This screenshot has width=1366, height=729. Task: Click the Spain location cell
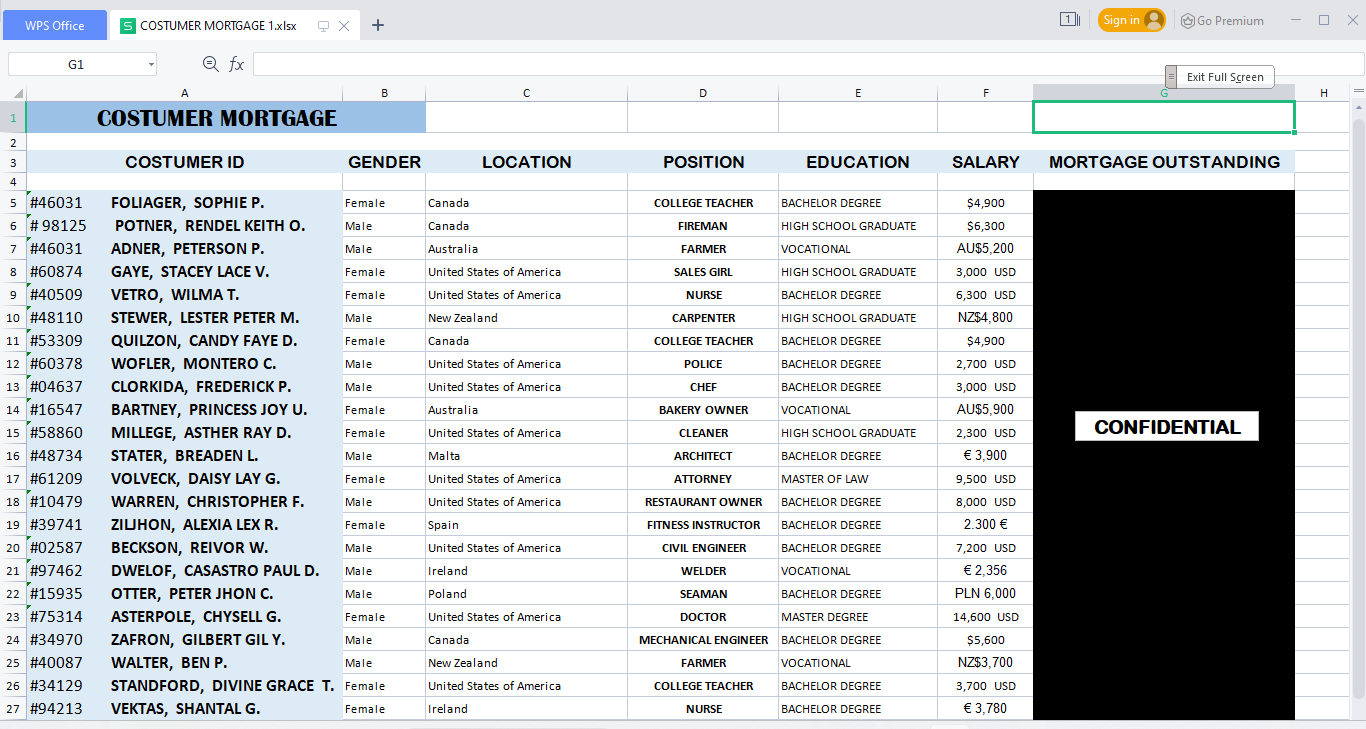(x=526, y=525)
